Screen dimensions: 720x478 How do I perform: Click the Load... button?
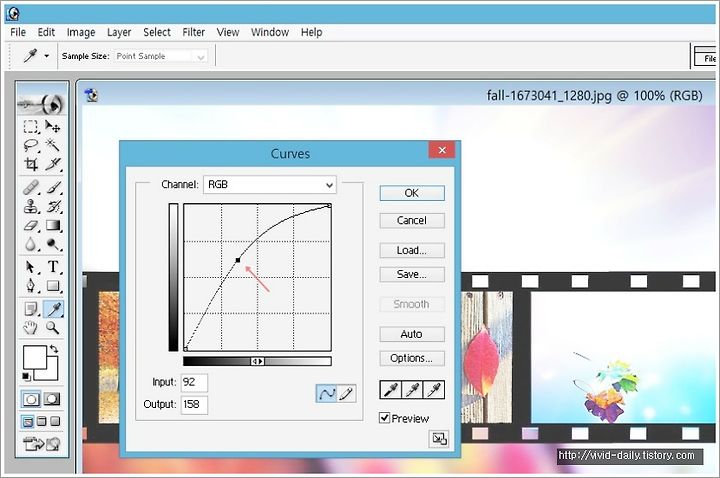click(412, 250)
